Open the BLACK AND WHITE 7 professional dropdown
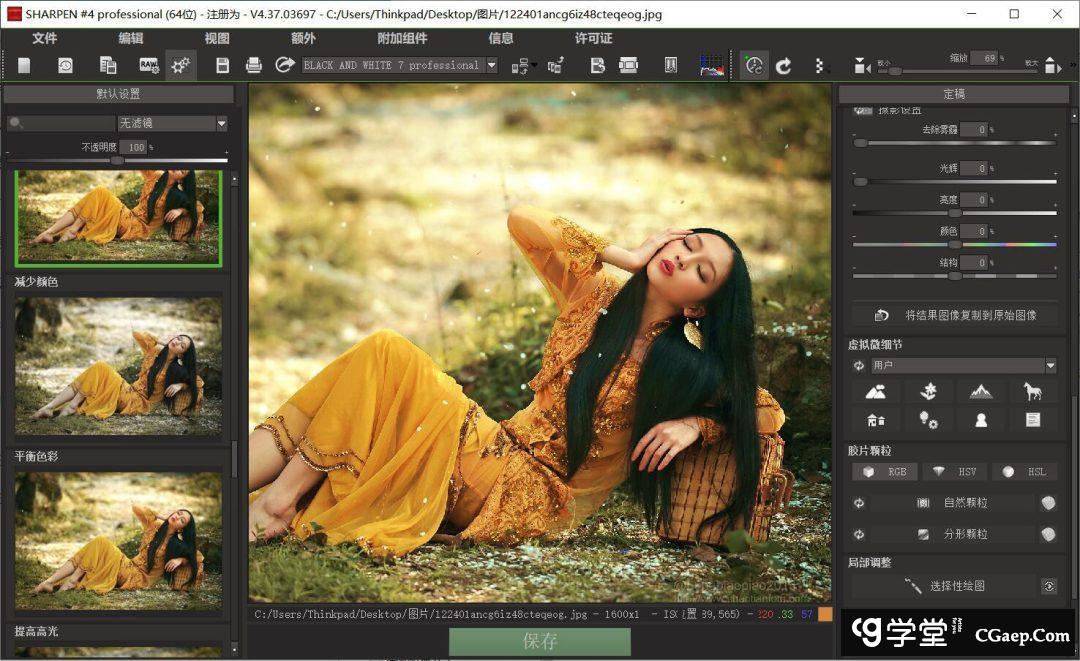Image resolution: width=1080 pixels, height=661 pixels. tap(491, 66)
